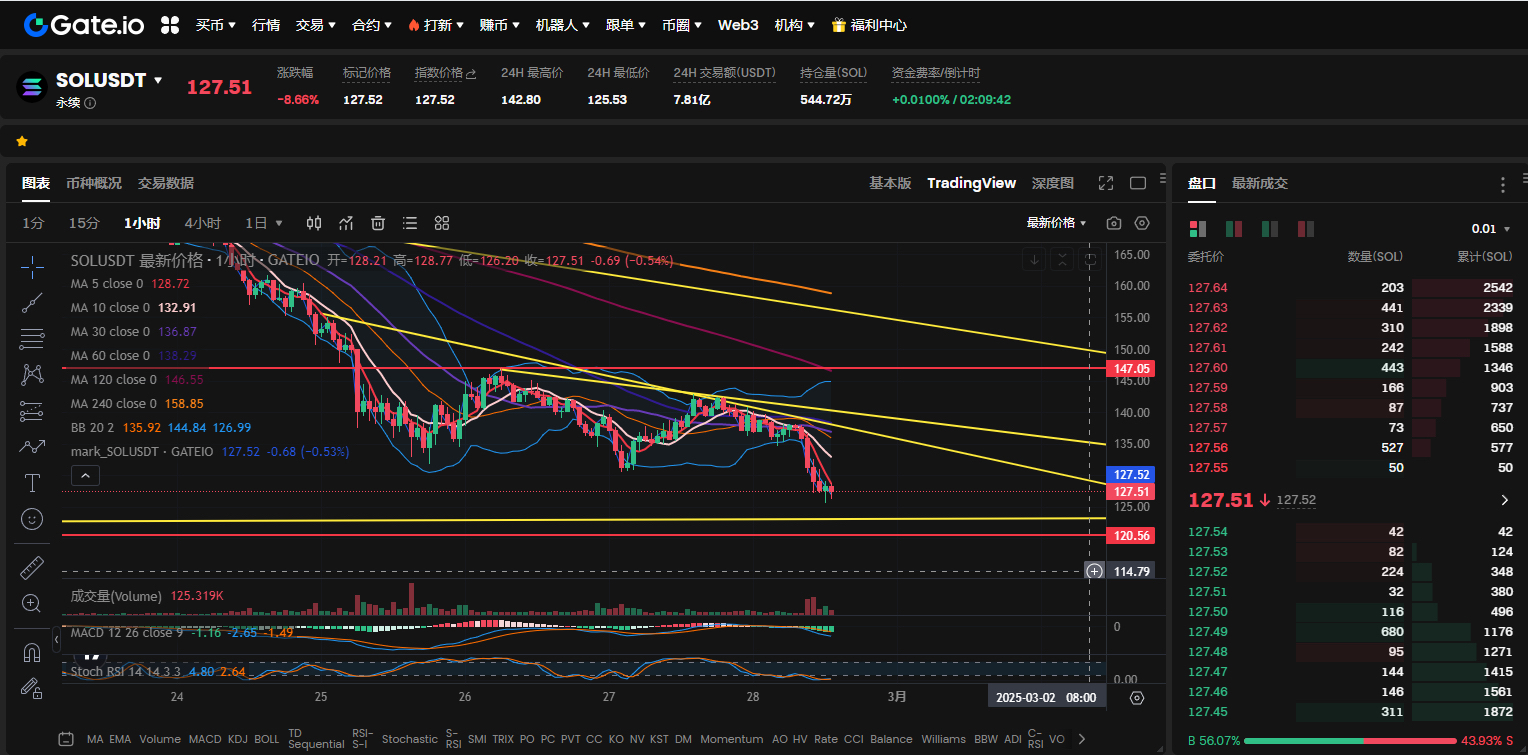
Task: Switch to 深度图 depth chart
Action: [1053, 183]
